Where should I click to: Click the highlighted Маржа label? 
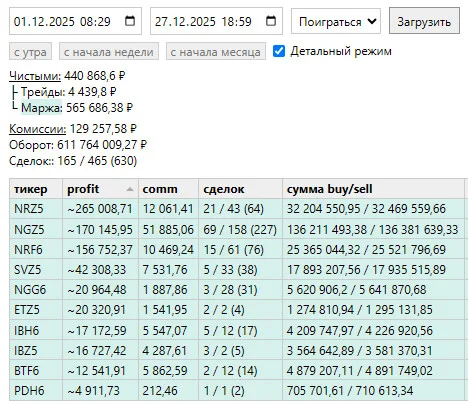[42, 107]
